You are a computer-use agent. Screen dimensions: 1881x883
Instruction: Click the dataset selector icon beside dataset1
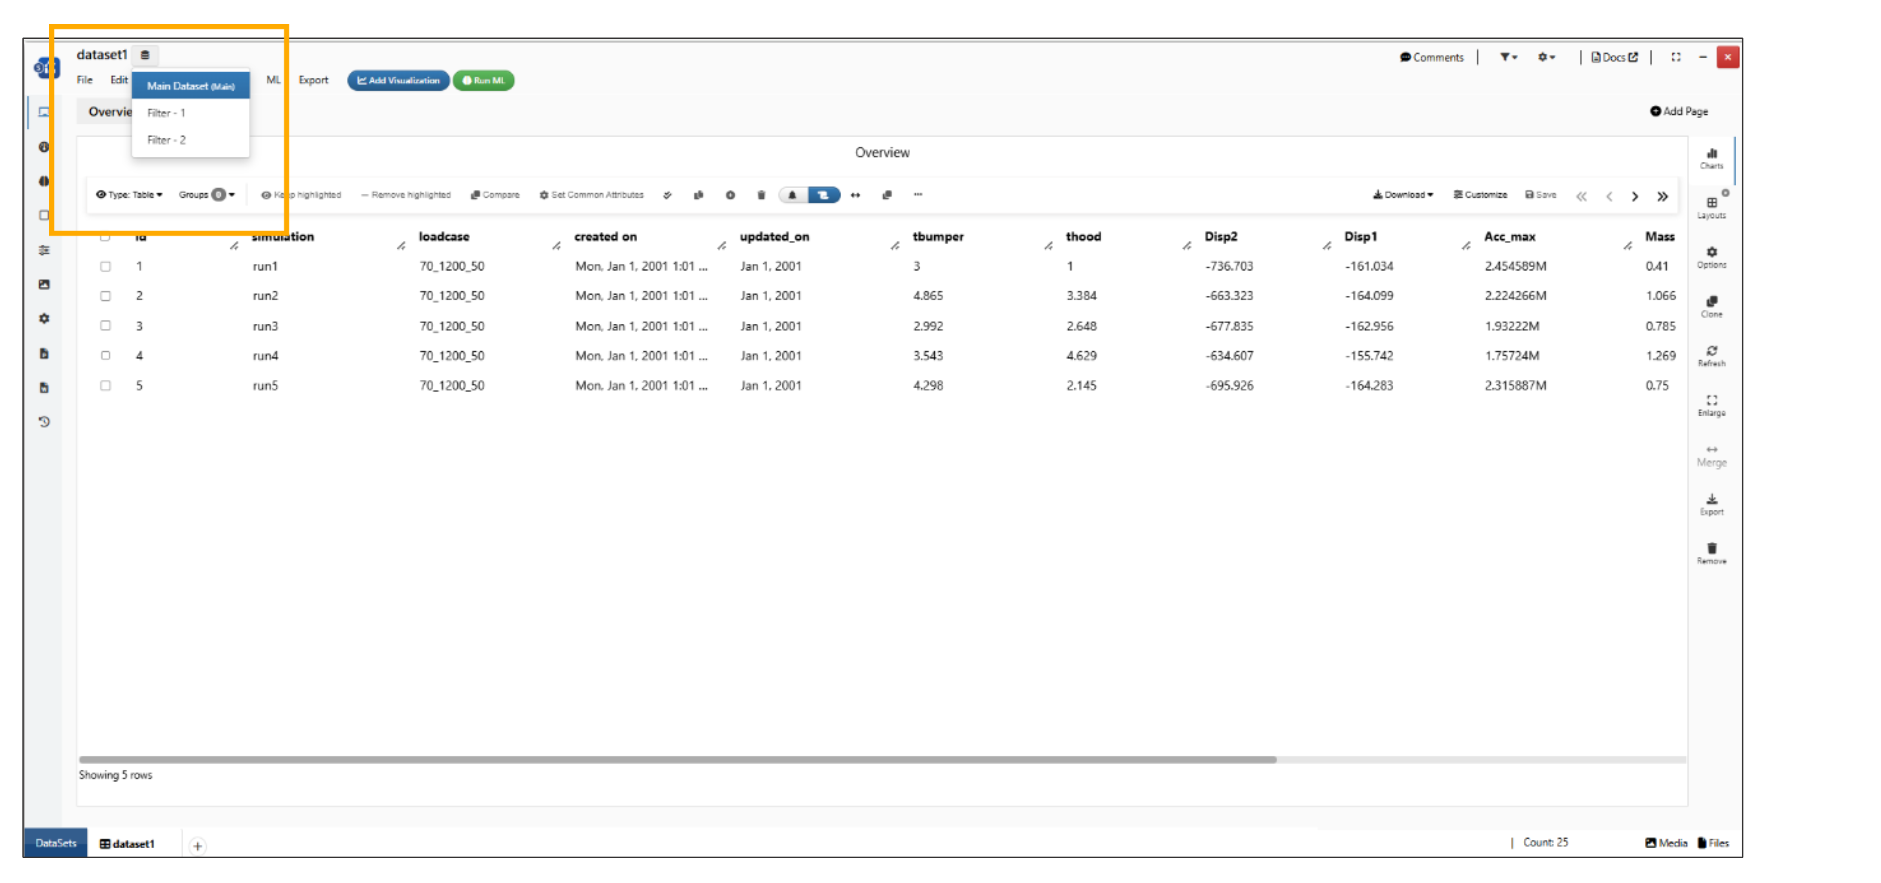tap(145, 55)
